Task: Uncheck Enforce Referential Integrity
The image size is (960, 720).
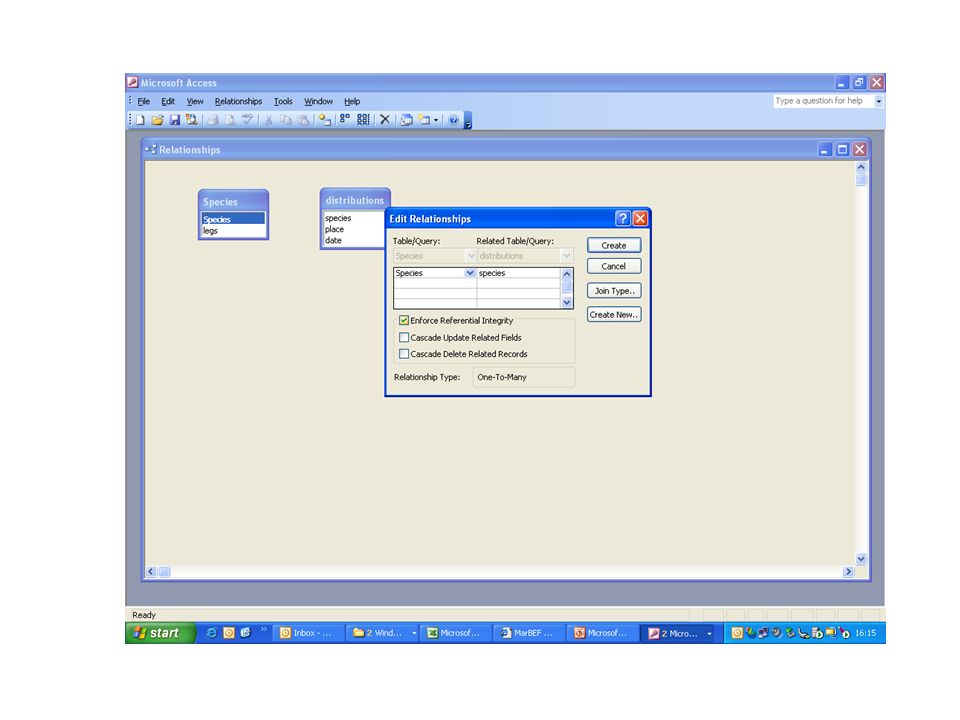Action: coord(404,320)
